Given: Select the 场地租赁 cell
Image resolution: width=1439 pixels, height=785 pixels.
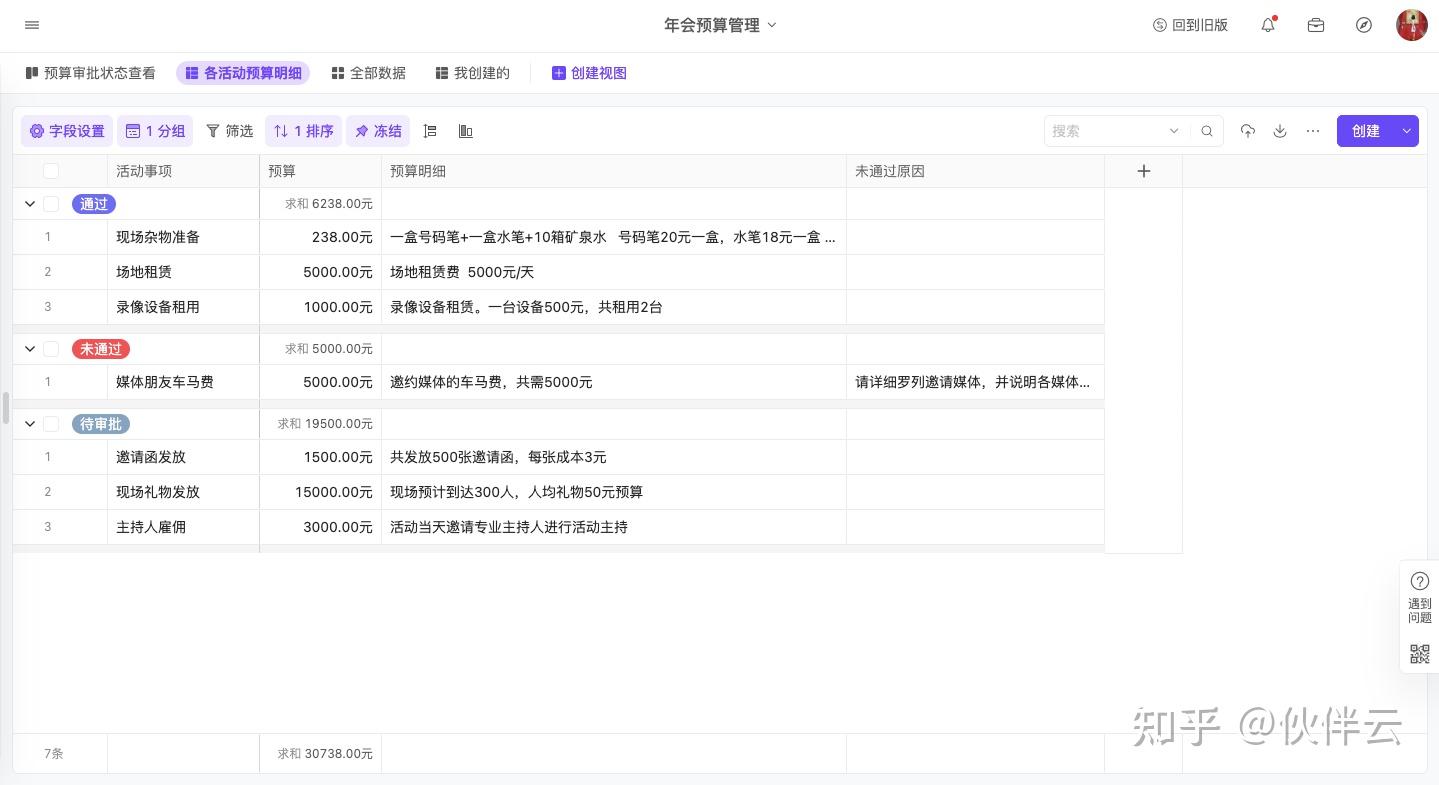Looking at the screenshot, I should (183, 272).
